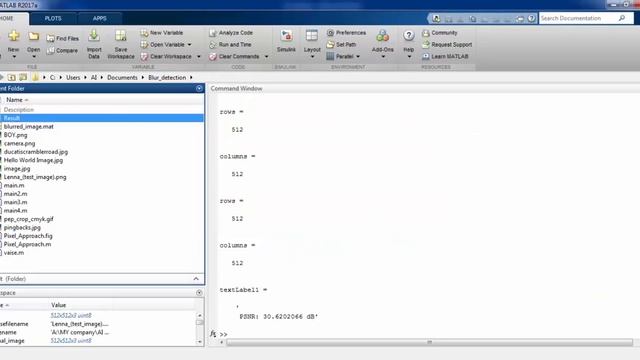Click the Parallel button

coord(340,56)
